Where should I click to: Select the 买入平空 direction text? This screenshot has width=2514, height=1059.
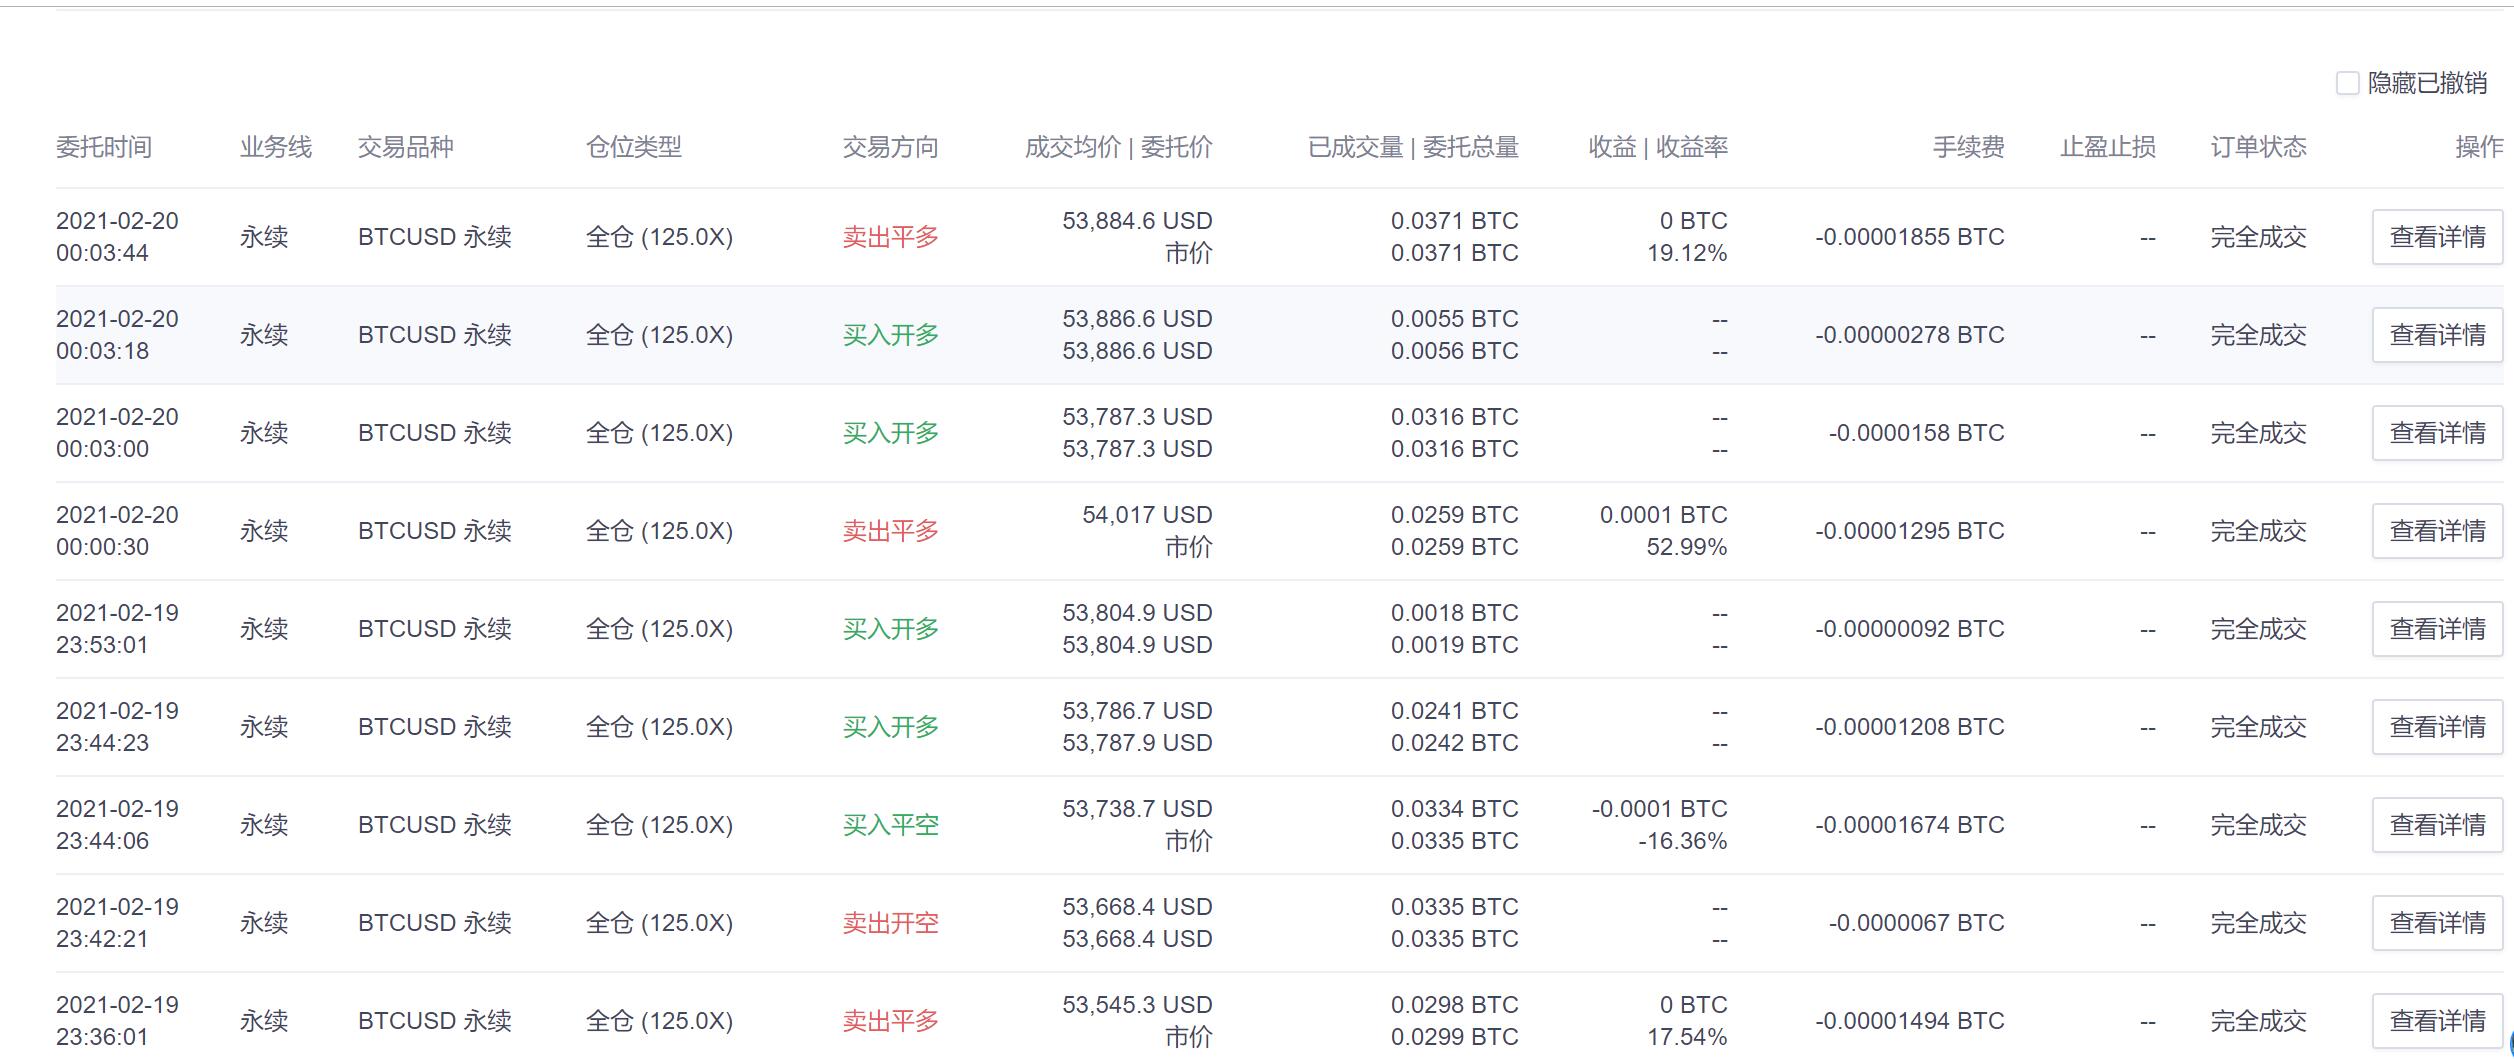click(x=890, y=825)
